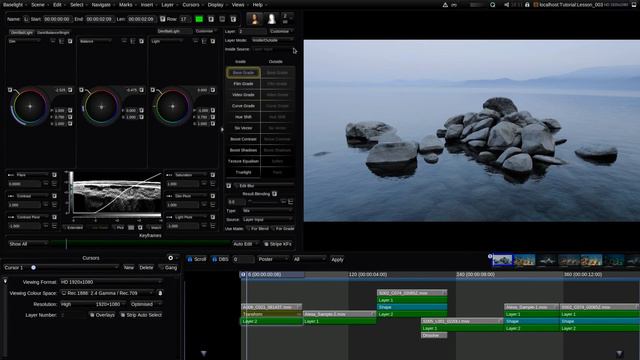Open the Customise dropdown above colour wheels
This screenshot has height=360, width=640.
coord(205,31)
